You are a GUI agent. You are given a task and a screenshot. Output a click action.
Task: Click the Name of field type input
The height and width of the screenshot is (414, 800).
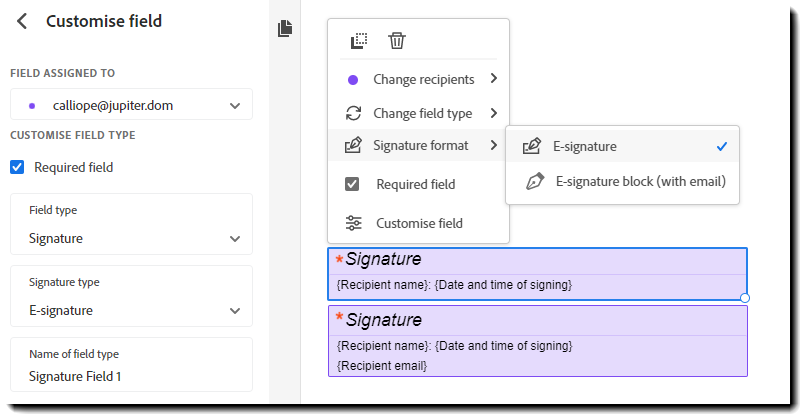pos(131,376)
